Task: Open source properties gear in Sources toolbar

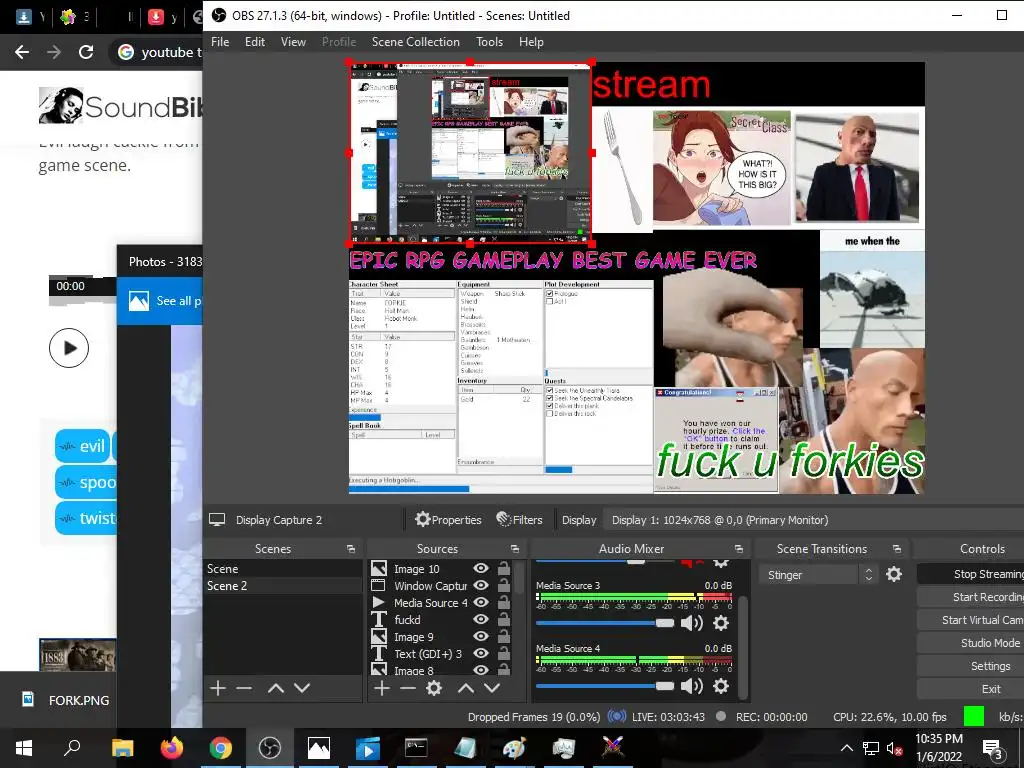Action: [434, 688]
